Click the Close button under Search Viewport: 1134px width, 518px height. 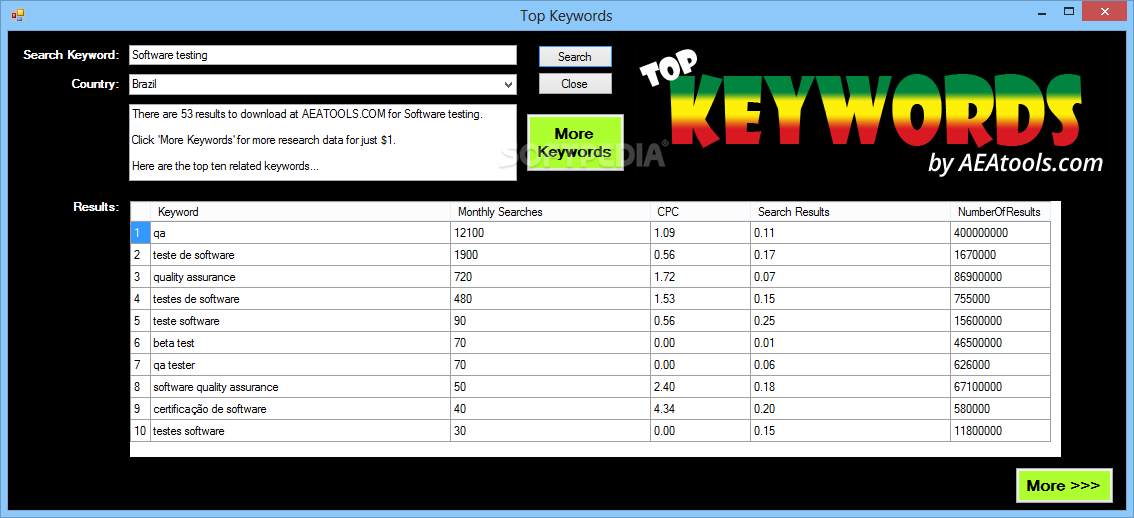pyautogui.click(x=575, y=84)
